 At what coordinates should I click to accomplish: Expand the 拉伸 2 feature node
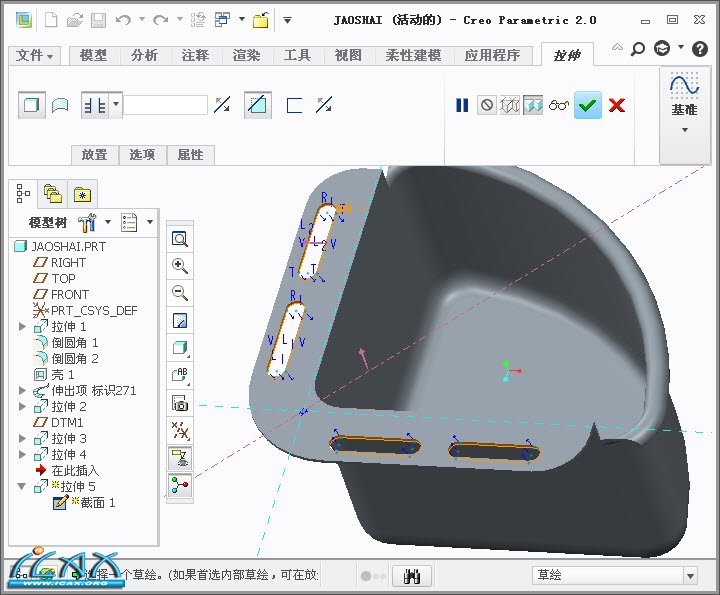(x=22, y=406)
